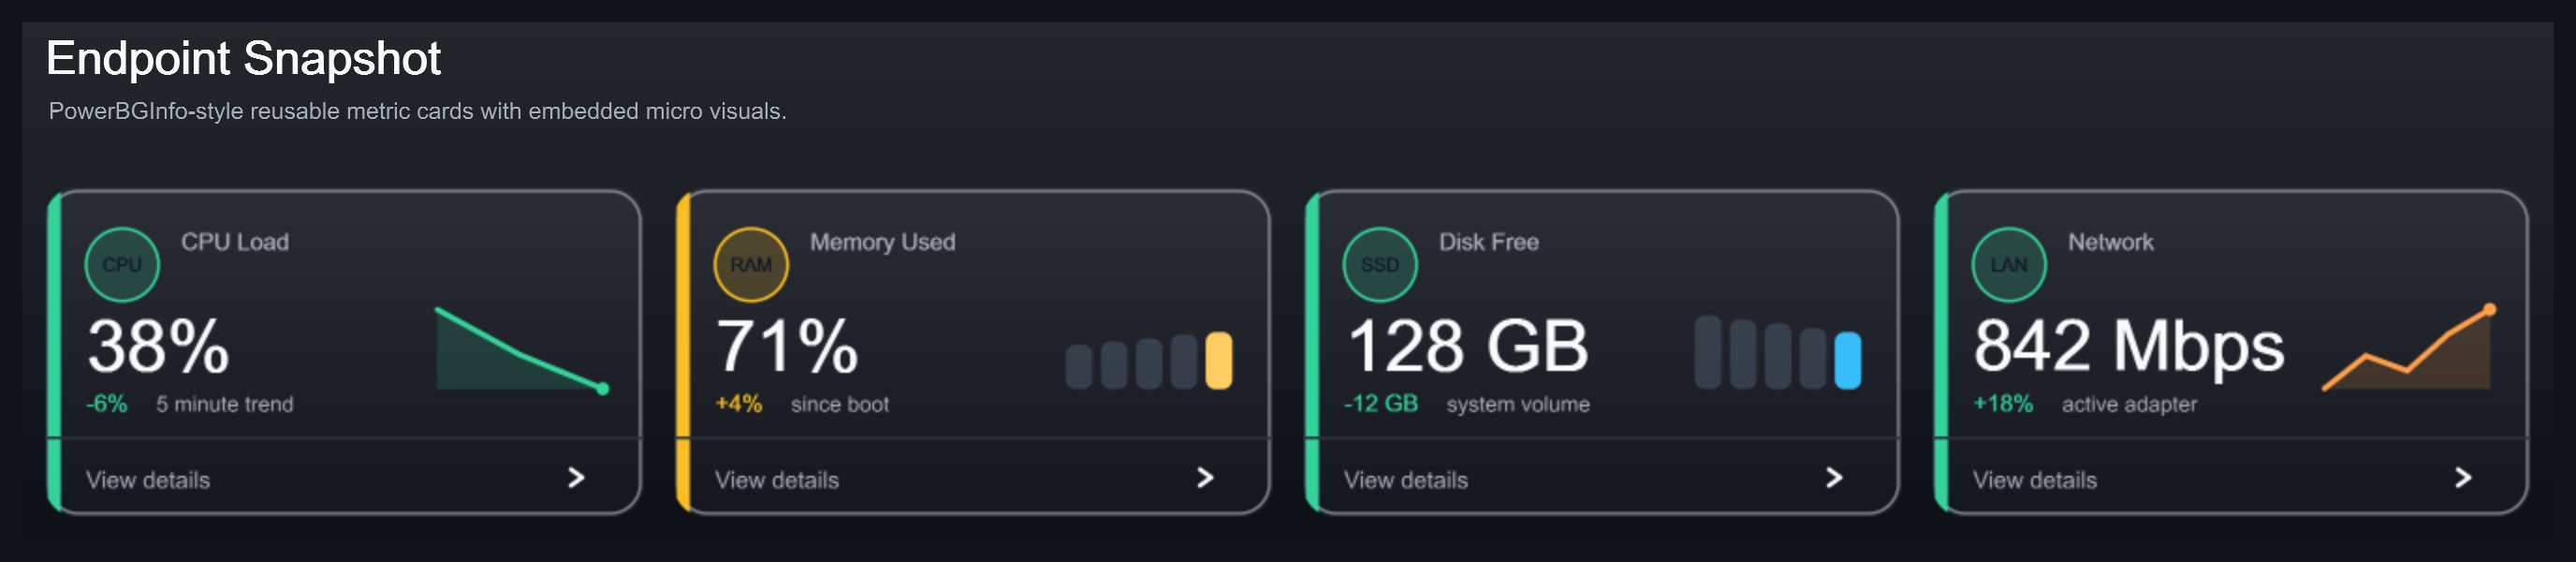The image size is (2576, 562).
Task: Expand CPU Load details chevron arrow
Action: [576, 478]
